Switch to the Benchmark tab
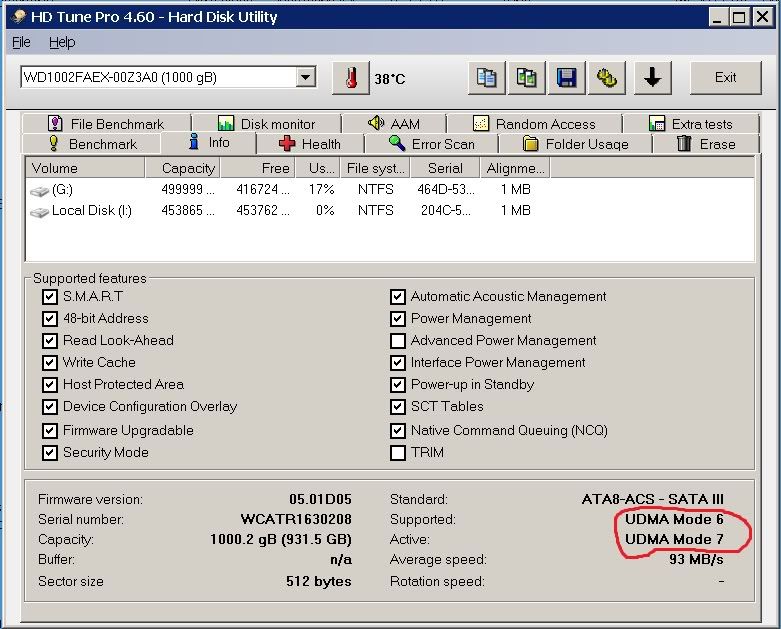This screenshot has width=781, height=629. [x=92, y=144]
